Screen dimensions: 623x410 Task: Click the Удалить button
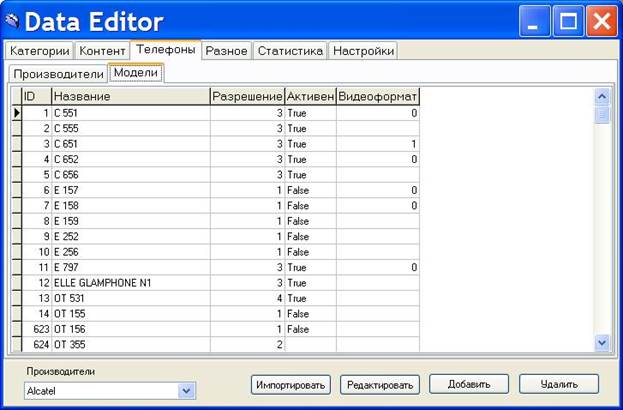559,384
